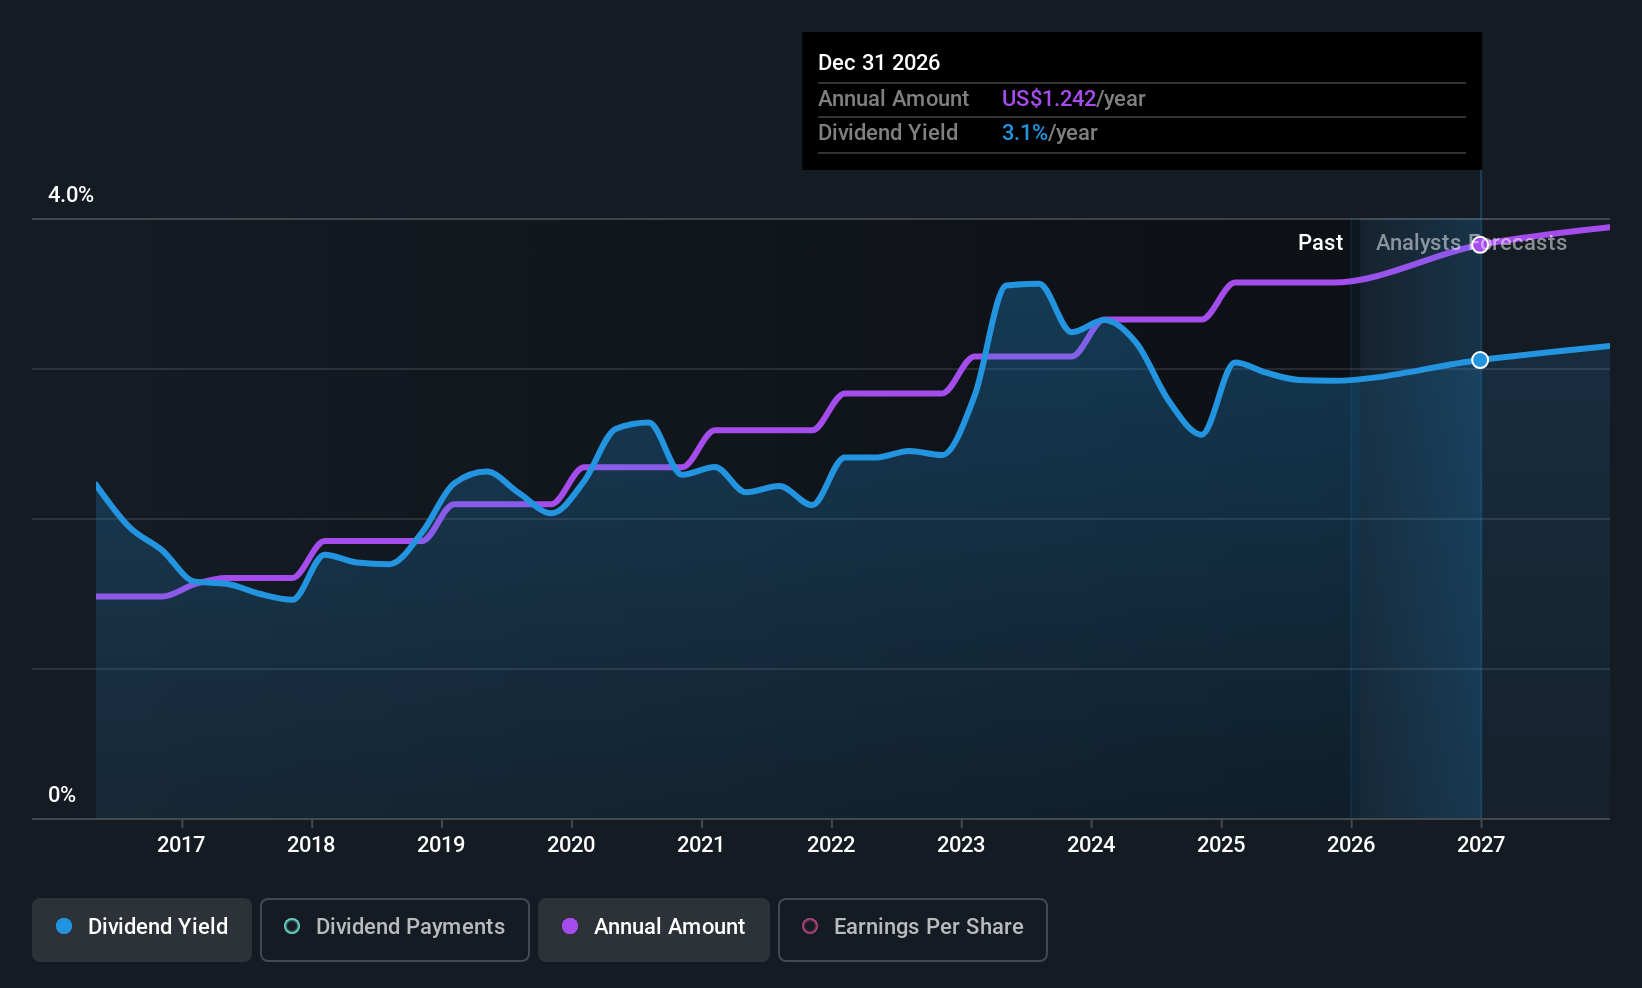Screen dimensions: 1642x988
Task: Click the purple Annual Amount data point marker
Action: 1480,245
